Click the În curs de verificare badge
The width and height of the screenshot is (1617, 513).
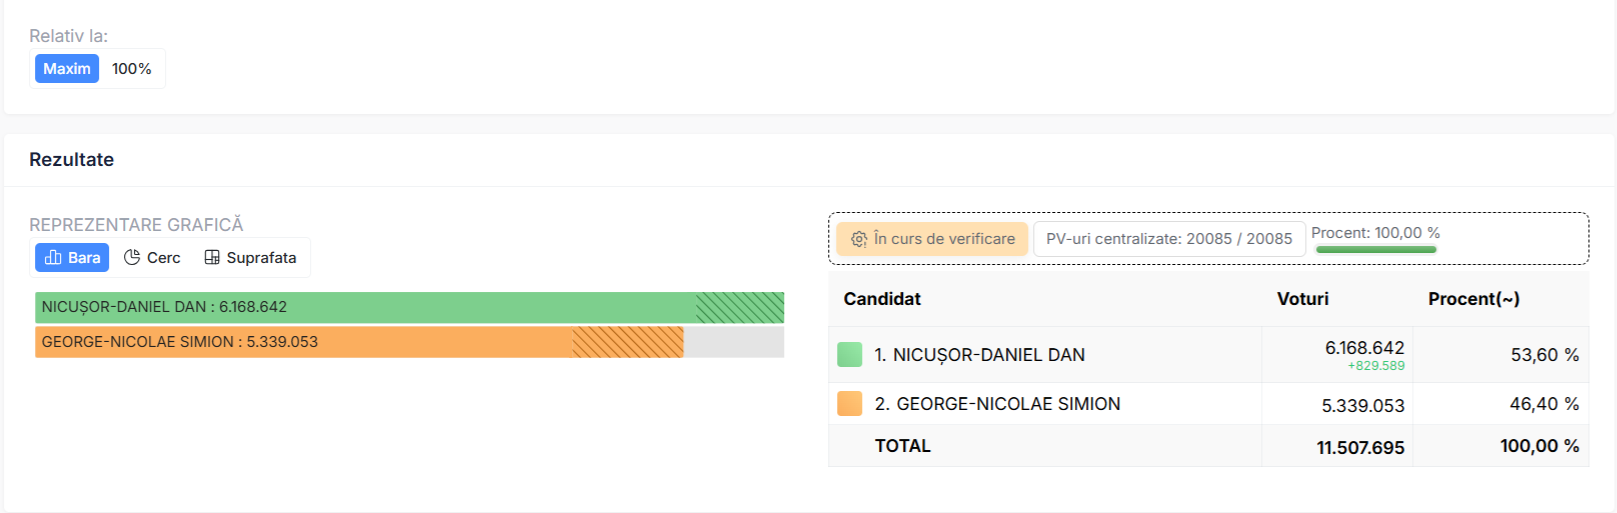click(x=932, y=239)
